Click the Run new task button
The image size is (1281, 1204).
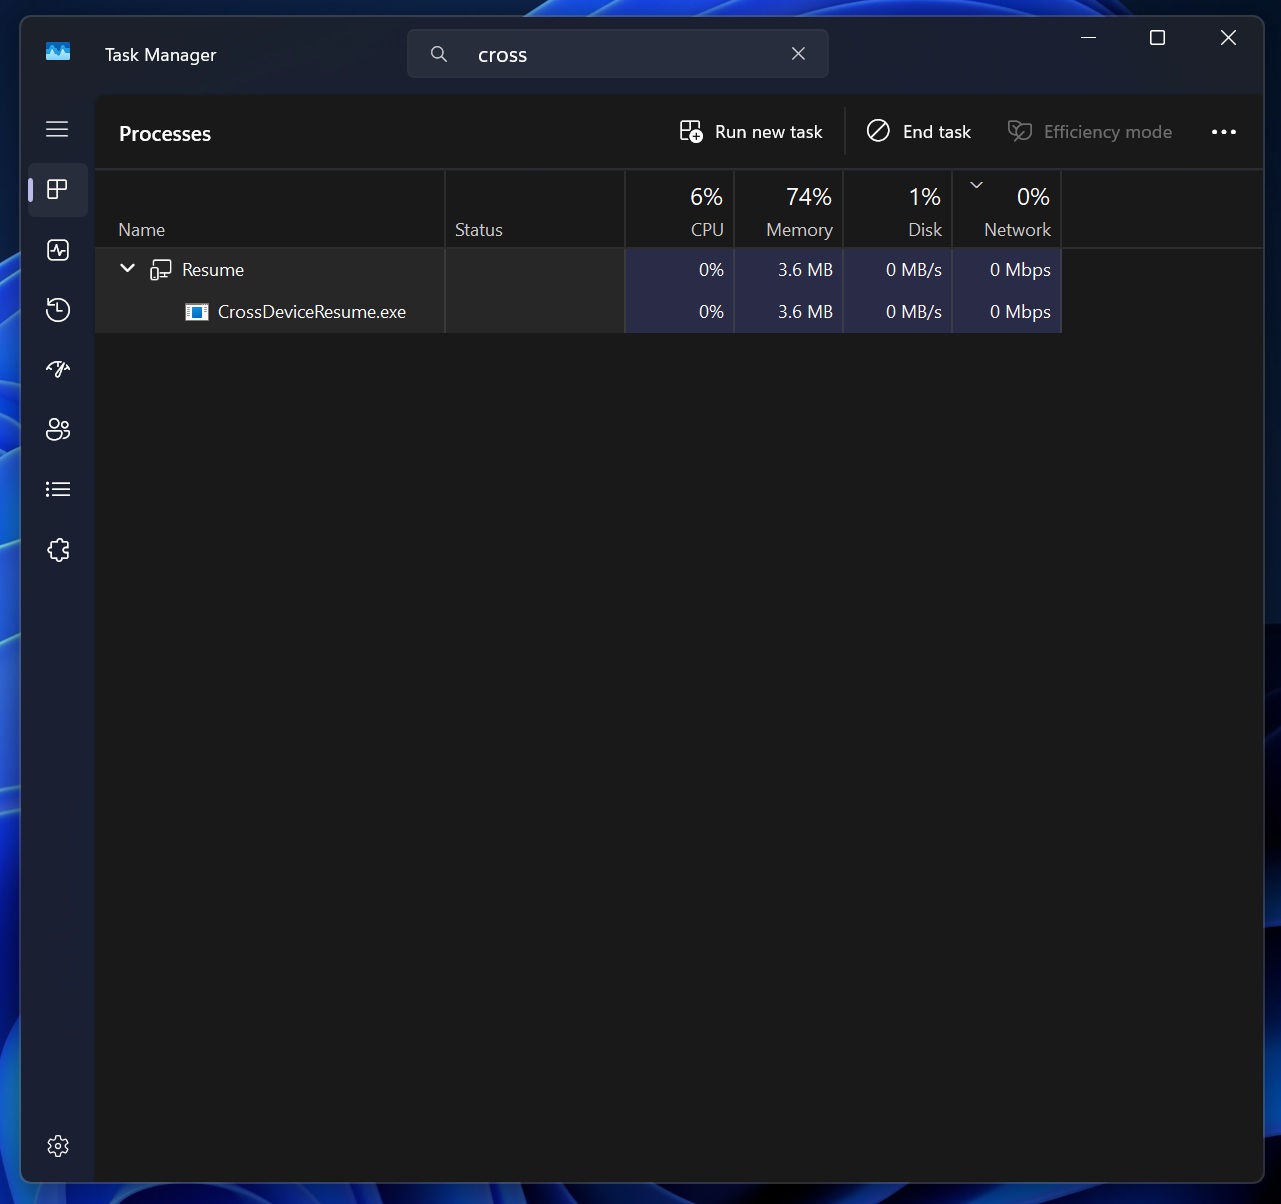pyautogui.click(x=750, y=131)
